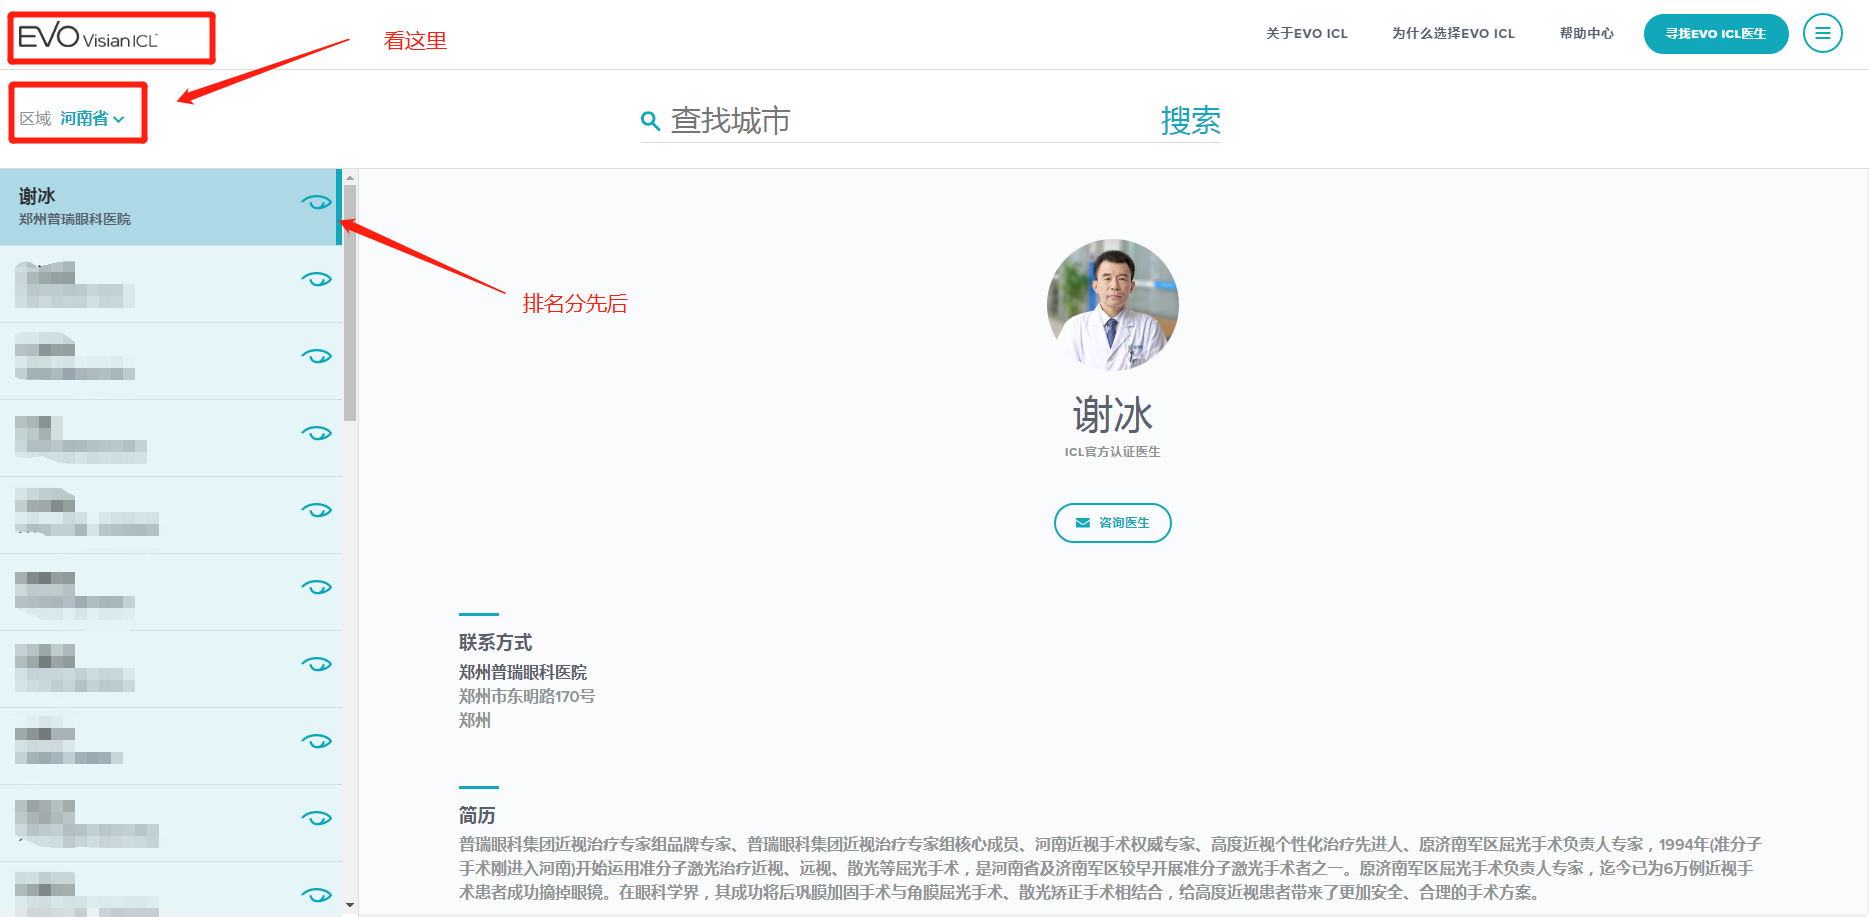Open the 关于EVO ICL menu item
This screenshot has height=917, width=1869.
point(1306,33)
